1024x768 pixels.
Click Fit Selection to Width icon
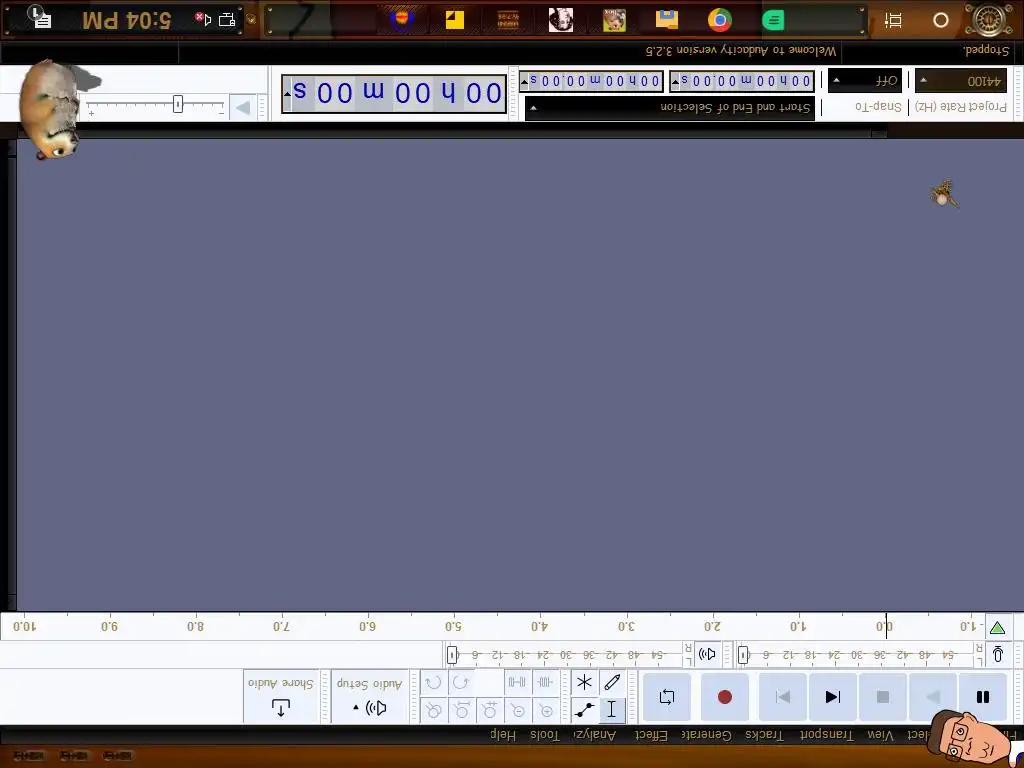(490, 710)
